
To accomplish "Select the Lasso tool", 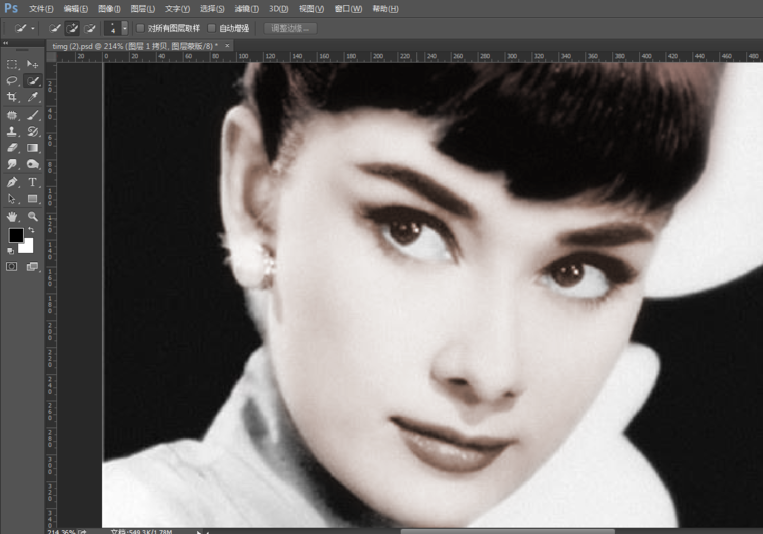I will [x=12, y=81].
